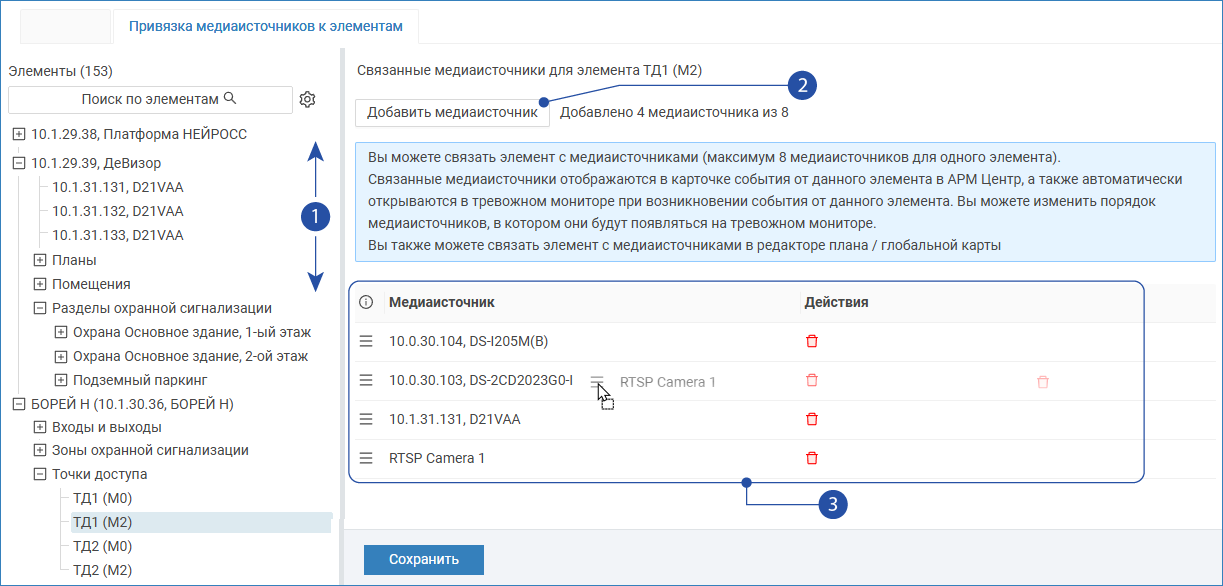Click the gear settings icon beside search
The width and height of the screenshot is (1223, 586).
click(x=307, y=99)
